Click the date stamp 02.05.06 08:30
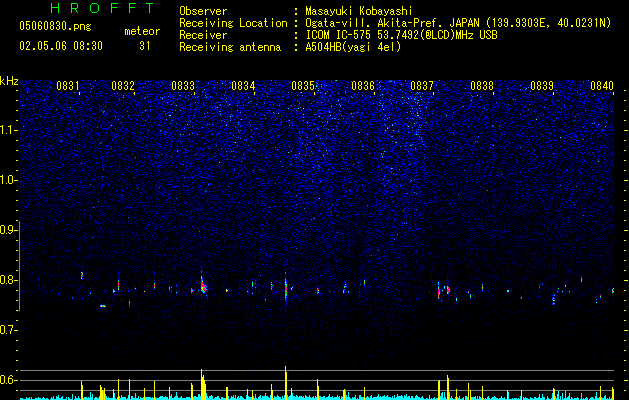Viewport: 629px width, 400px height. tap(61, 46)
